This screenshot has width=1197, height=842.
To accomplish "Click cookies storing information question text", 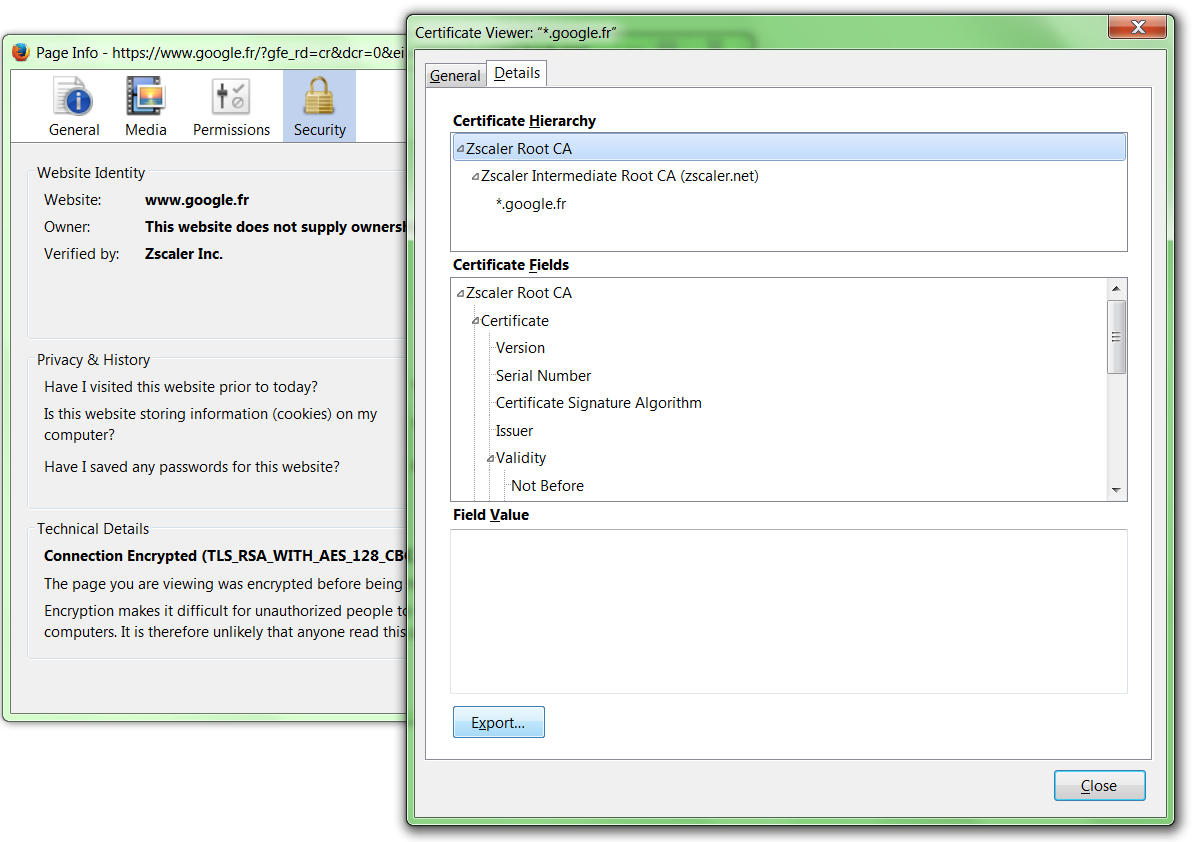I will tap(211, 424).
